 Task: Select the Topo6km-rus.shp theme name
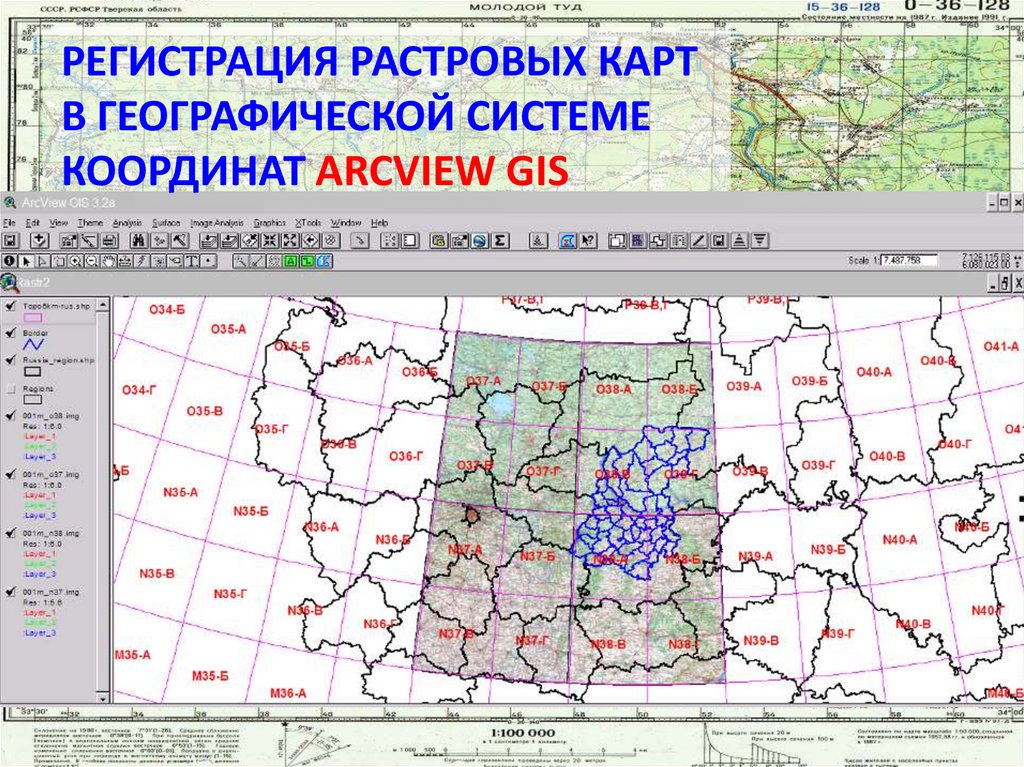pos(56,306)
